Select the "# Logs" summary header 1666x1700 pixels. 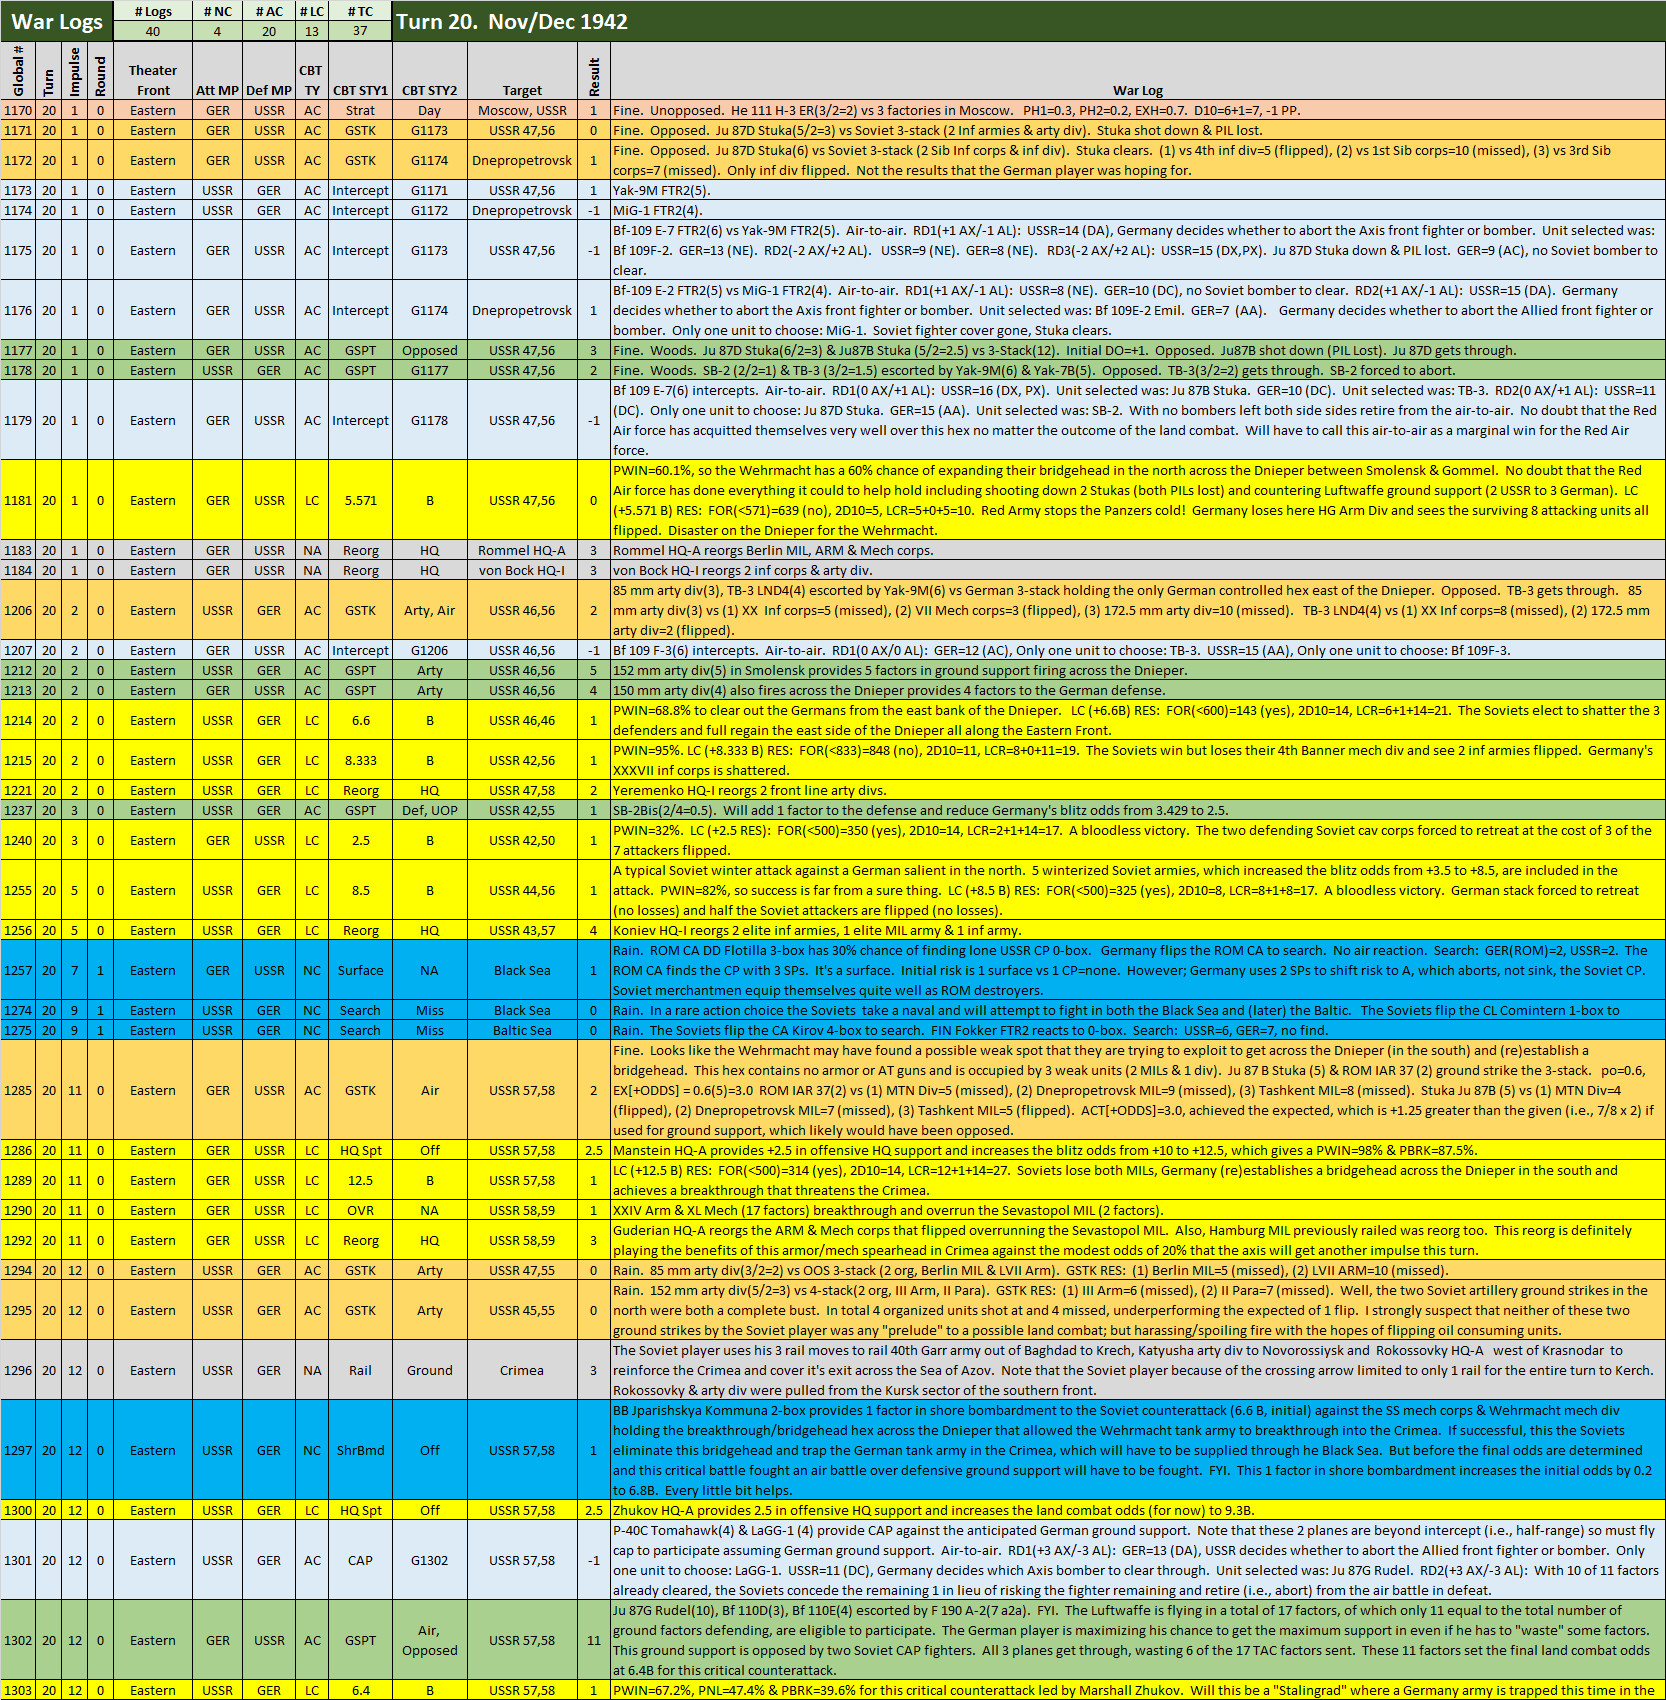[x=153, y=11]
